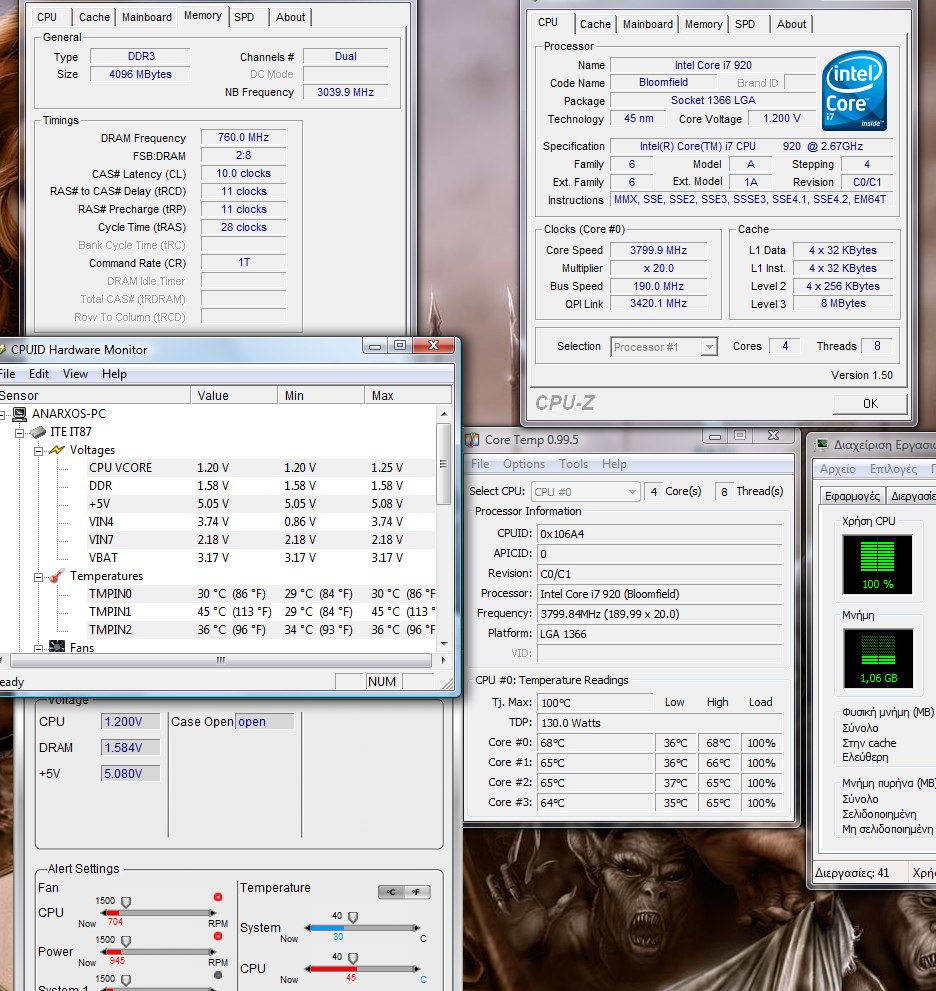Open the View menu in Hardware Monitor
This screenshot has height=991, width=936.
(75, 374)
